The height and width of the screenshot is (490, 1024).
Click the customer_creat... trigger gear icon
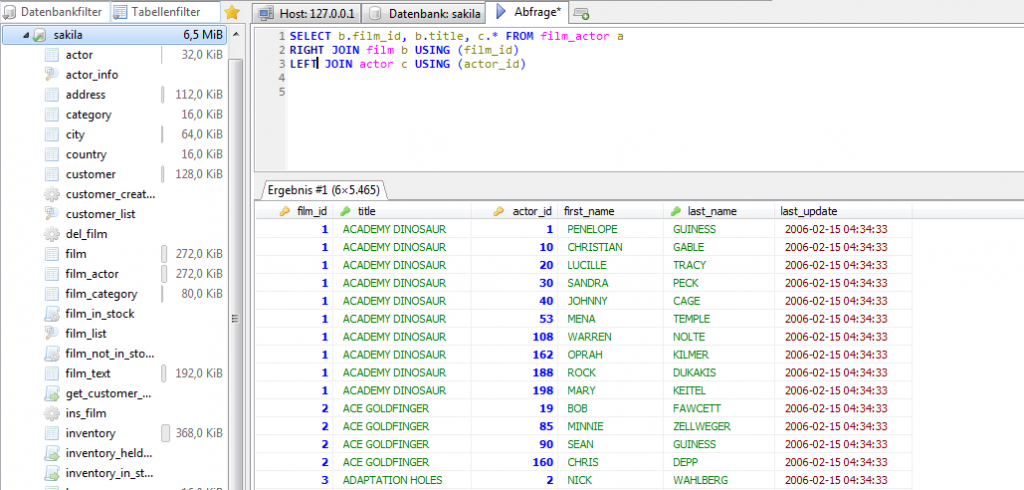point(52,194)
